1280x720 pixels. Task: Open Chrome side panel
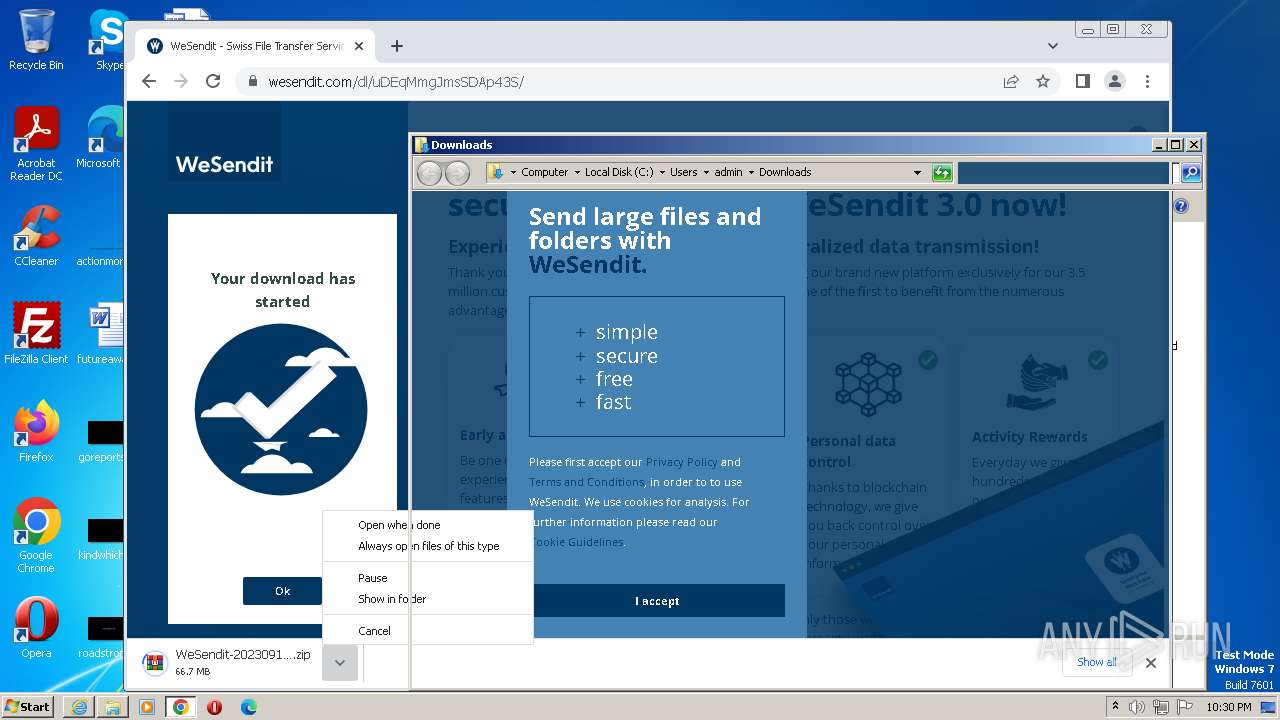tap(1083, 81)
